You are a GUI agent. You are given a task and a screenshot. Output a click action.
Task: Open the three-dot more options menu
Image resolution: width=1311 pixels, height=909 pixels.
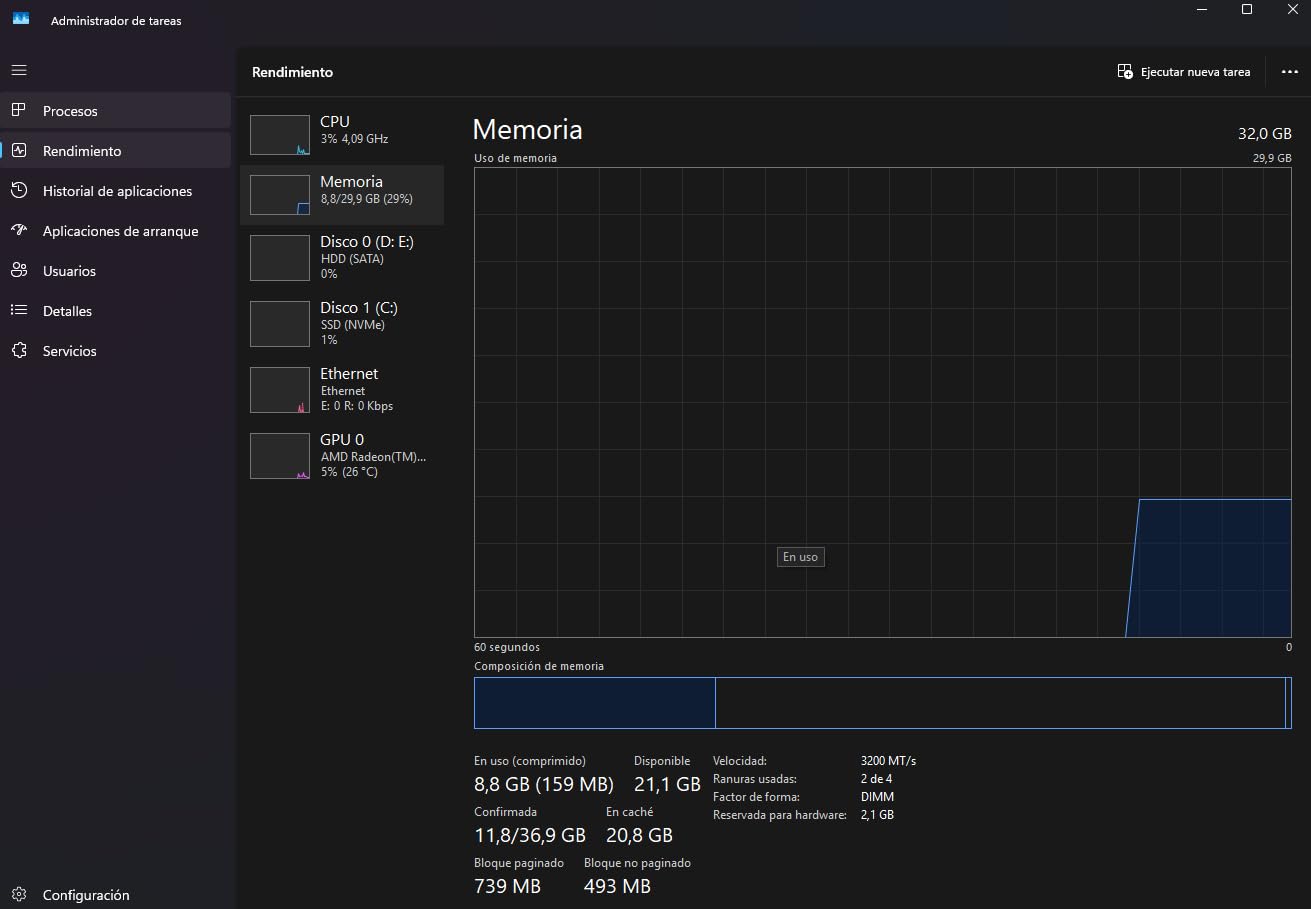click(1289, 72)
